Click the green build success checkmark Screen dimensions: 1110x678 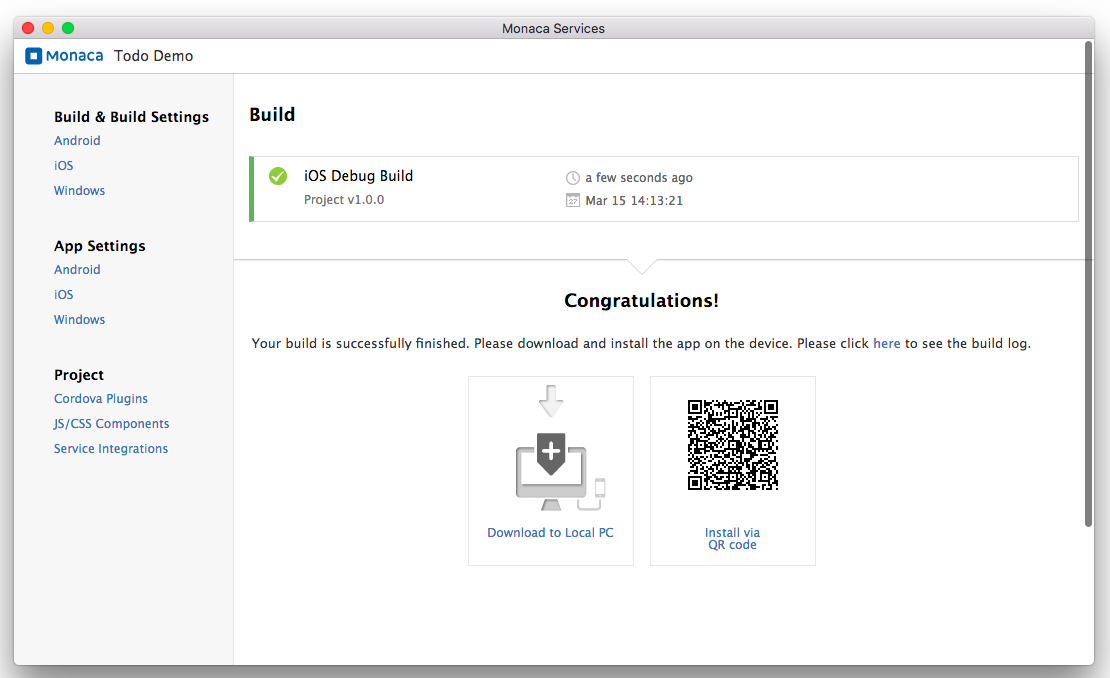[x=278, y=176]
